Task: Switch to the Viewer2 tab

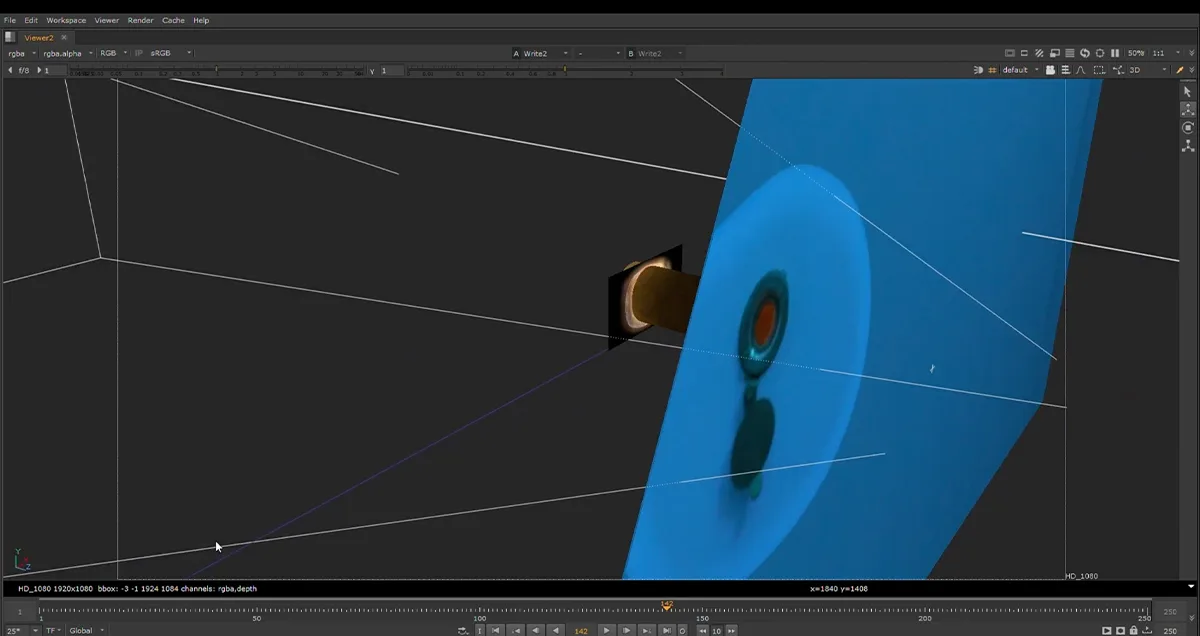Action: [x=39, y=37]
